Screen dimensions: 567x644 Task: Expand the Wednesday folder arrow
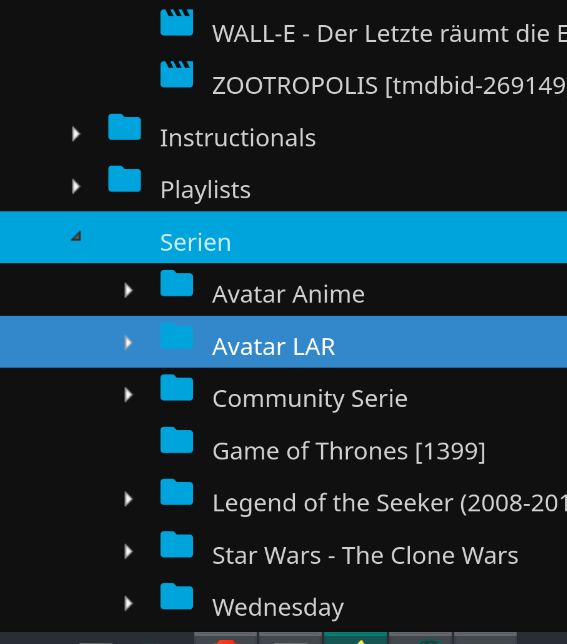(128, 603)
